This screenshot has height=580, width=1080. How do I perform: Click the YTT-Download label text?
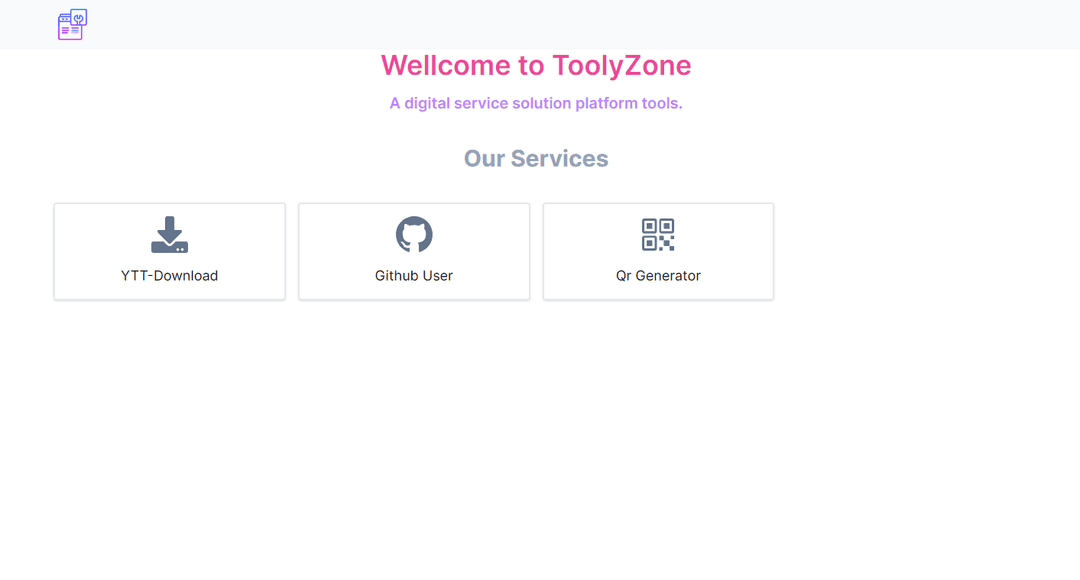tap(169, 275)
